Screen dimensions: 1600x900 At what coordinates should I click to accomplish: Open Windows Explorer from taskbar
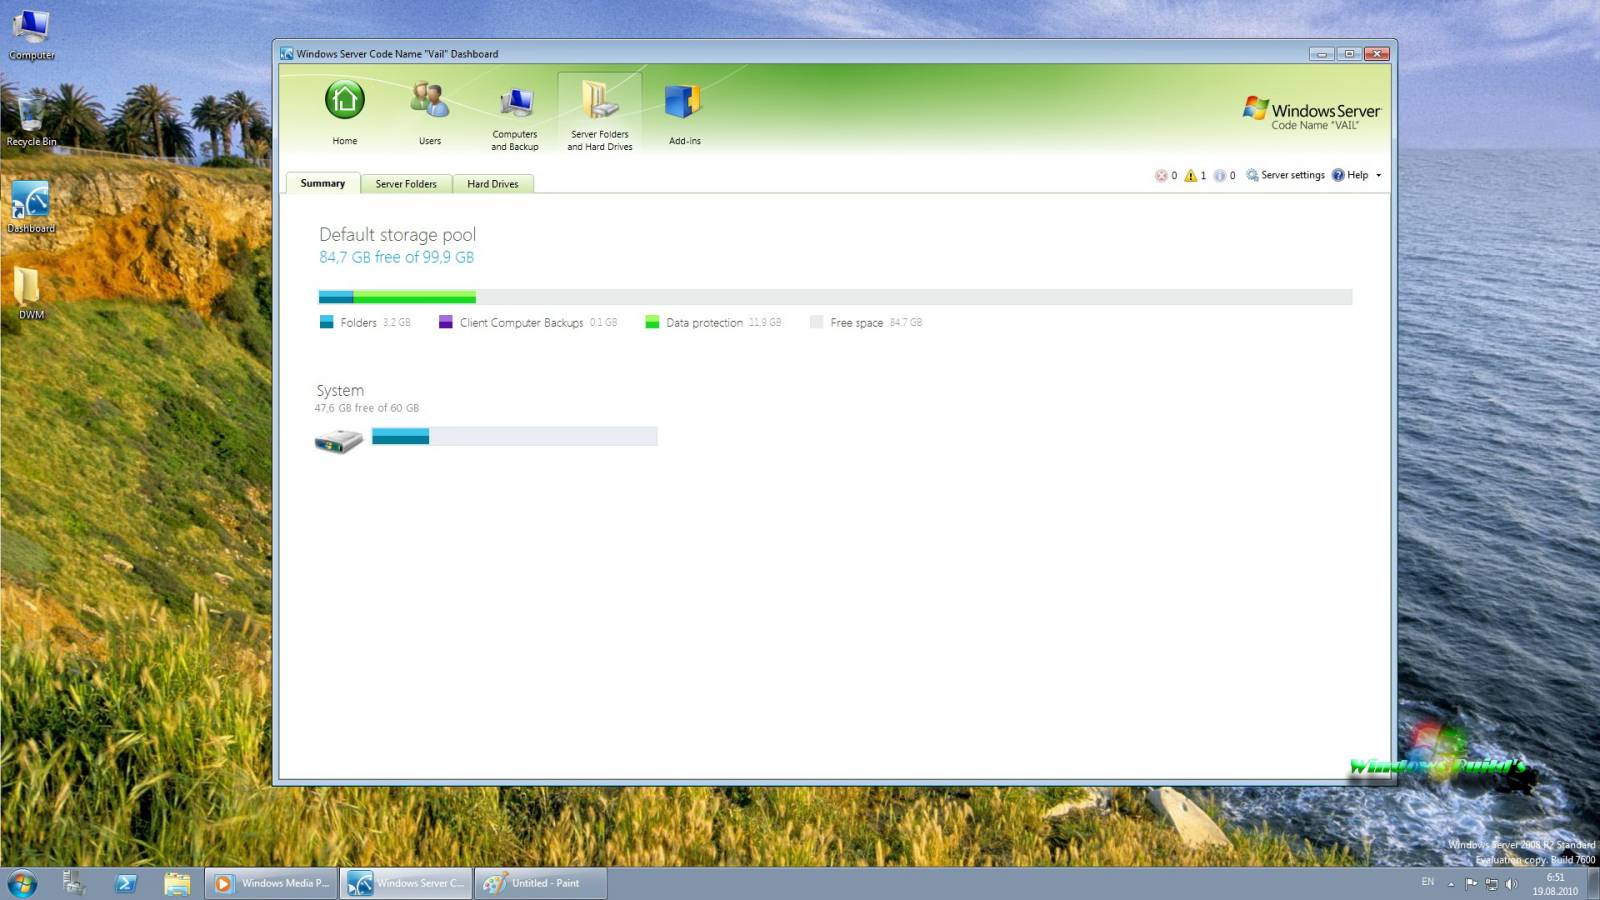click(x=178, y=883)
